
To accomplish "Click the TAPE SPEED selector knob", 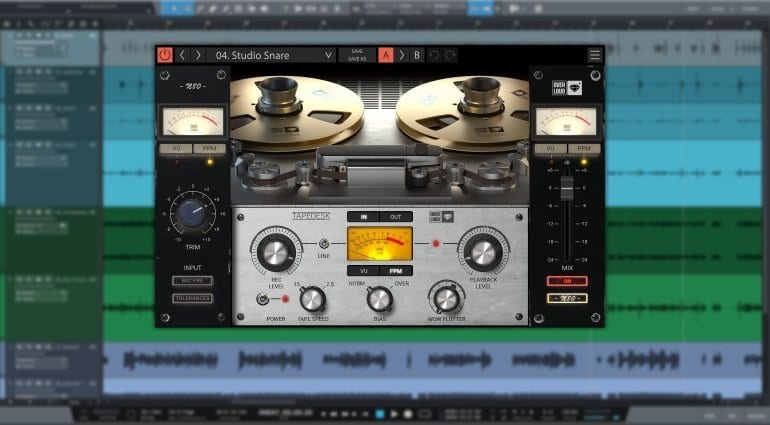I will pos(312,299).
